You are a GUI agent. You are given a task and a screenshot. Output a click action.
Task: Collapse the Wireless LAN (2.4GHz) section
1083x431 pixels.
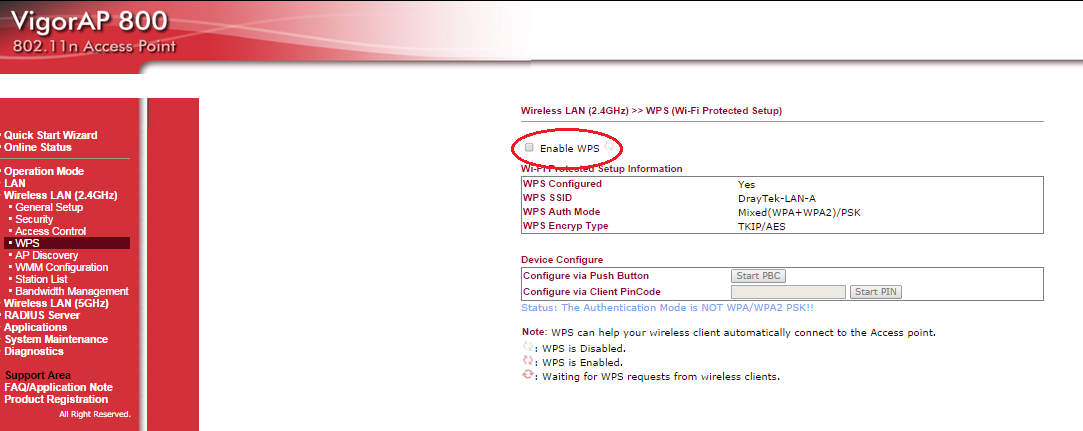pos(61,195)
